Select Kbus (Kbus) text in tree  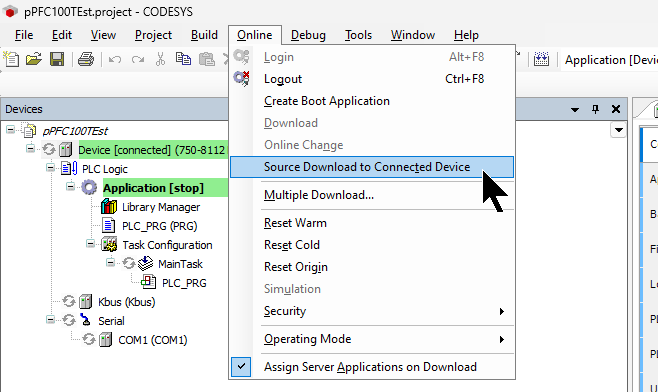126,302
